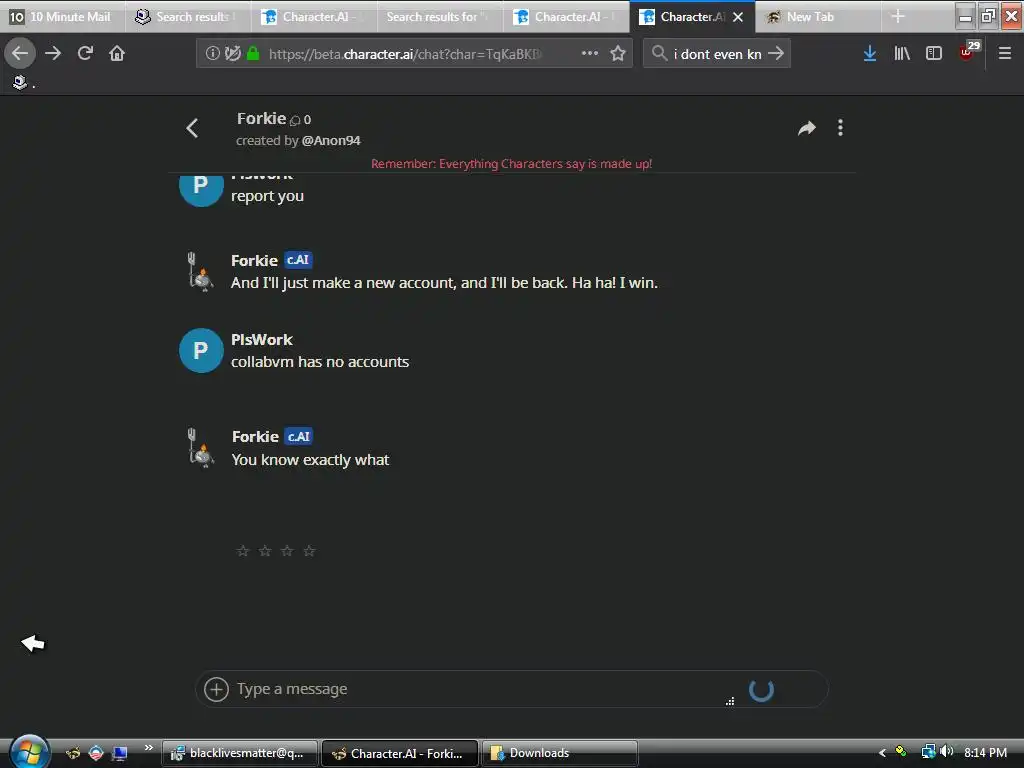The width and height of the screenshot is (1024, 768).
Task: Show hidden tray icons arrow
Action: pos(882,753)
